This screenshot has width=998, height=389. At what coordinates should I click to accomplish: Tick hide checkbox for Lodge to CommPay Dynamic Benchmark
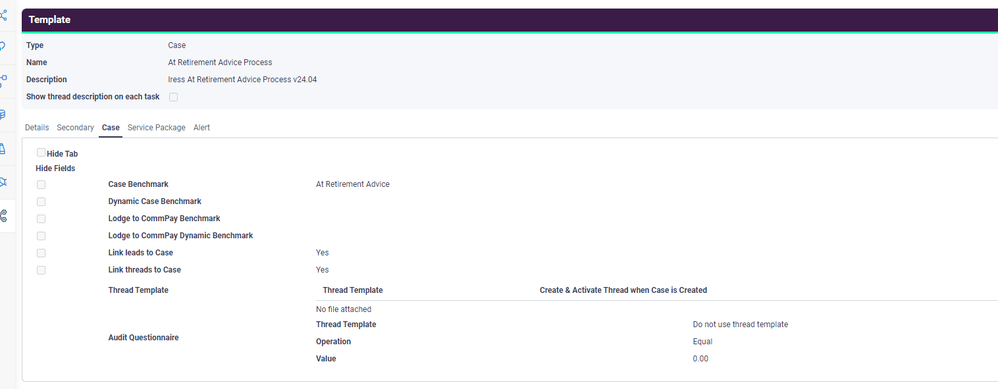pyautogui.click(x=41, y=236)
